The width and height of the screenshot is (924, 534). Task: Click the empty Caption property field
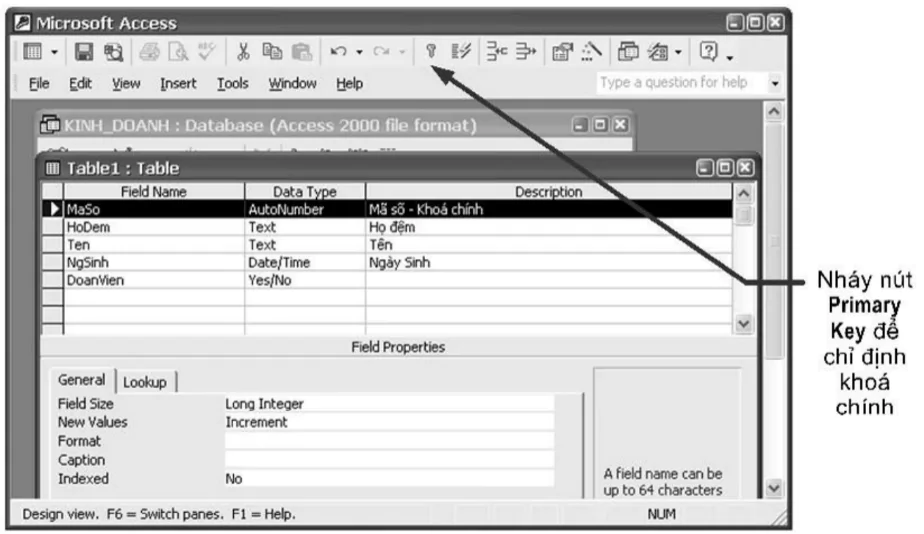(x=389, y=460)
